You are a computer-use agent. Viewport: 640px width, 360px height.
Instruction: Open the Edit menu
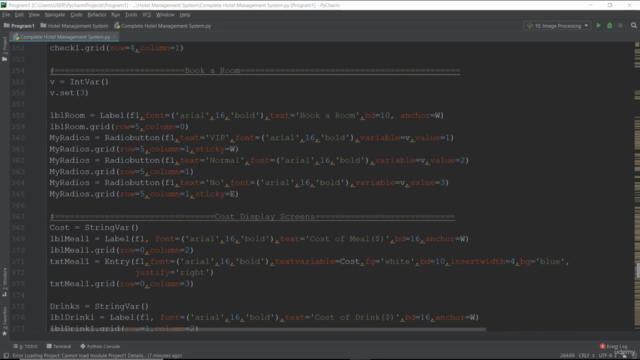19,15
